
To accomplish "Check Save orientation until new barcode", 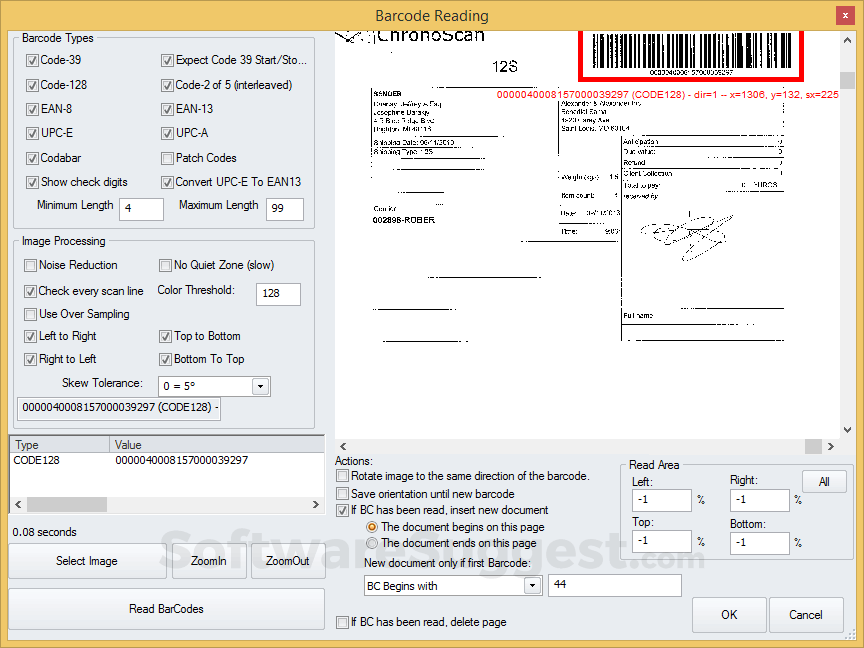I will tap(342, 493).
